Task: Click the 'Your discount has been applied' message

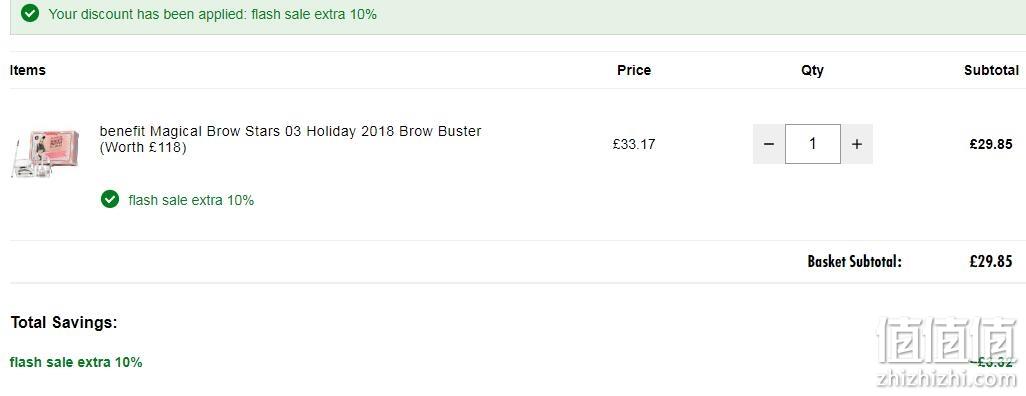Action: point(213,14)
